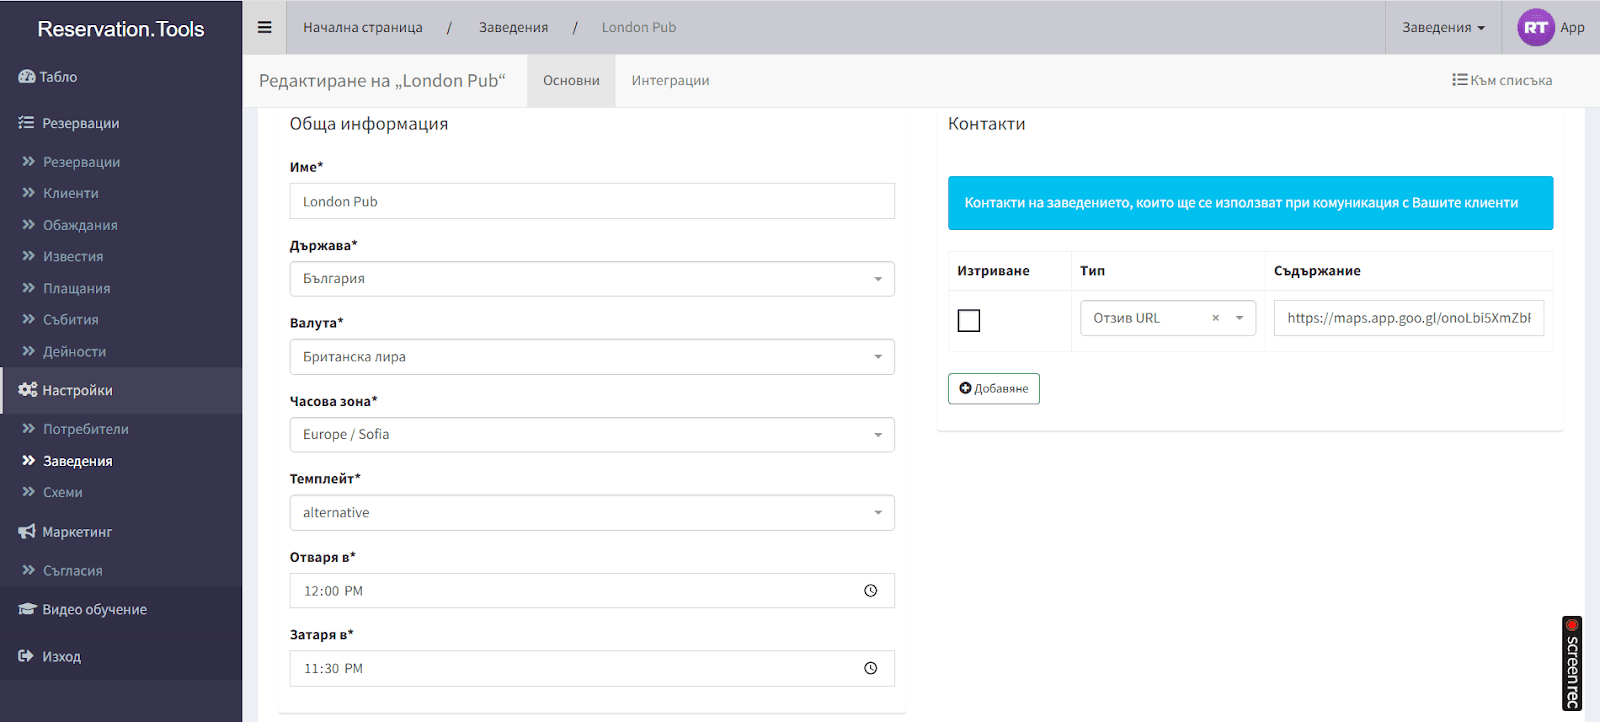Open Маркетинг section in sidebar
Image resolution: width=1600 pixels, height=722 pixels.
tap(77, 532)
